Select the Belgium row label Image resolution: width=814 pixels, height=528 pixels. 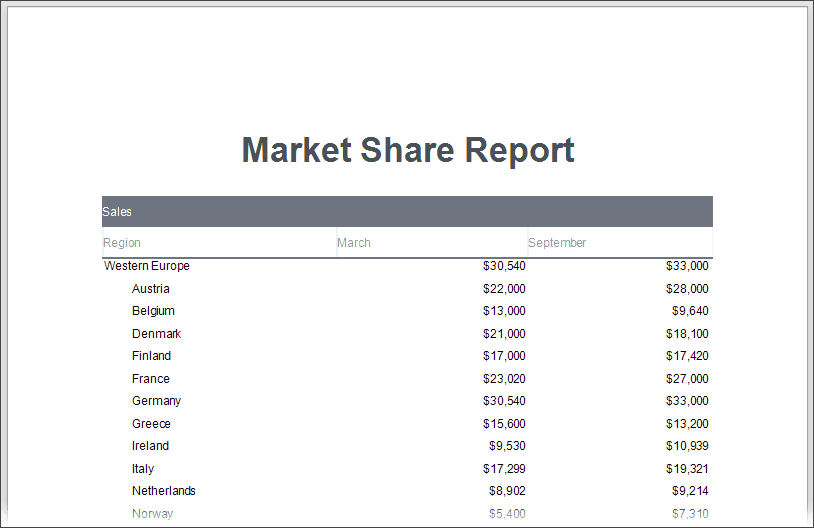pyautogui.click(x=153, y=311)
